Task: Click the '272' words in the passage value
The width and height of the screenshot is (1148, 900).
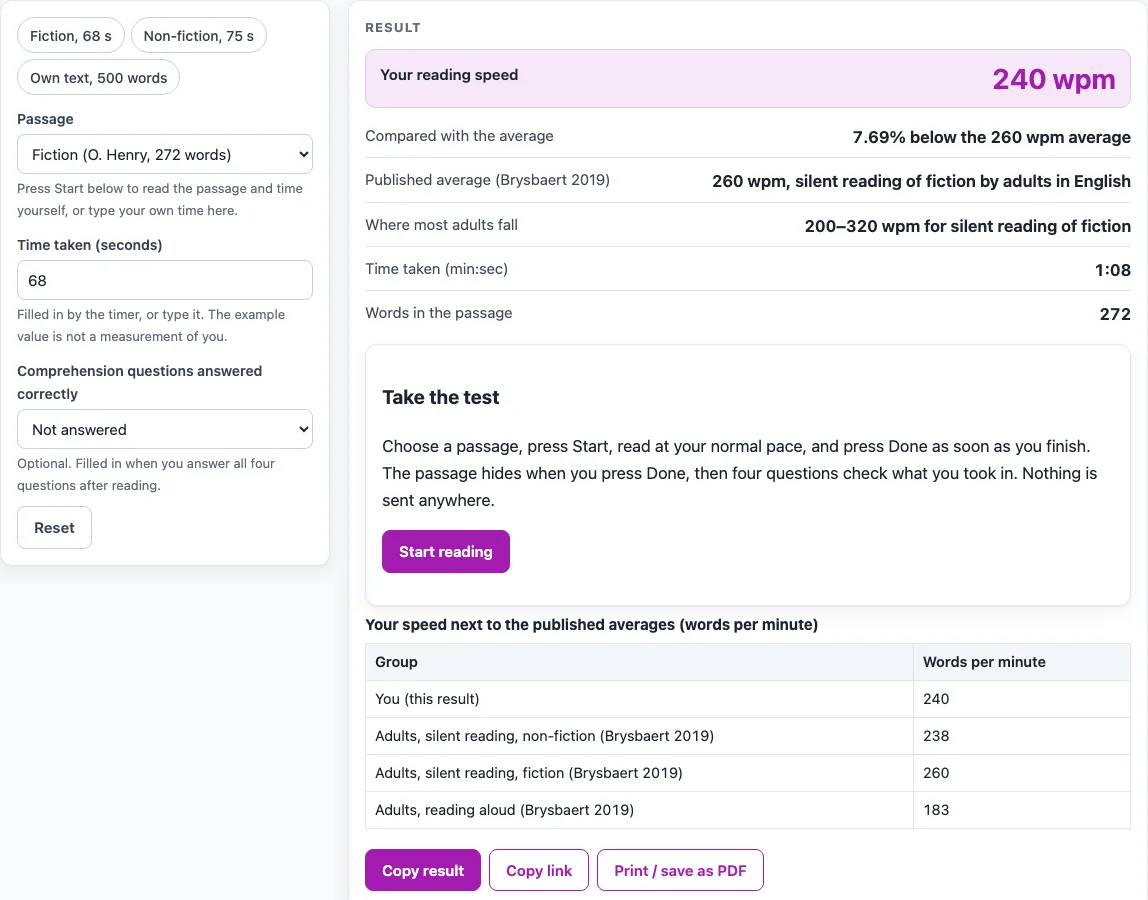Action: pyautogui.click(x=1115, y=314)
